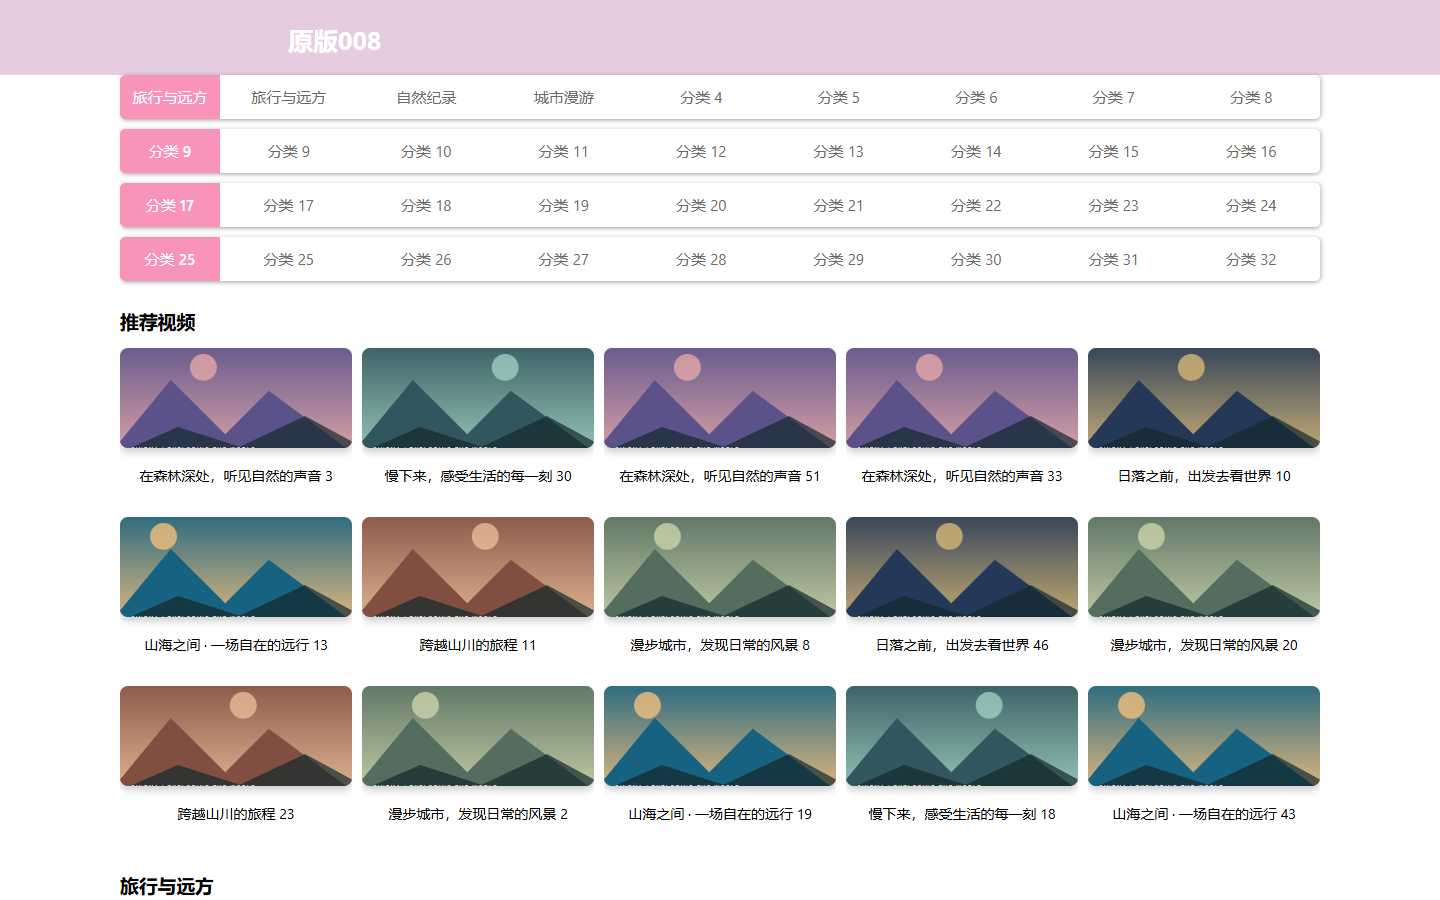Select the 分类 27 category

tap(564, 260)
